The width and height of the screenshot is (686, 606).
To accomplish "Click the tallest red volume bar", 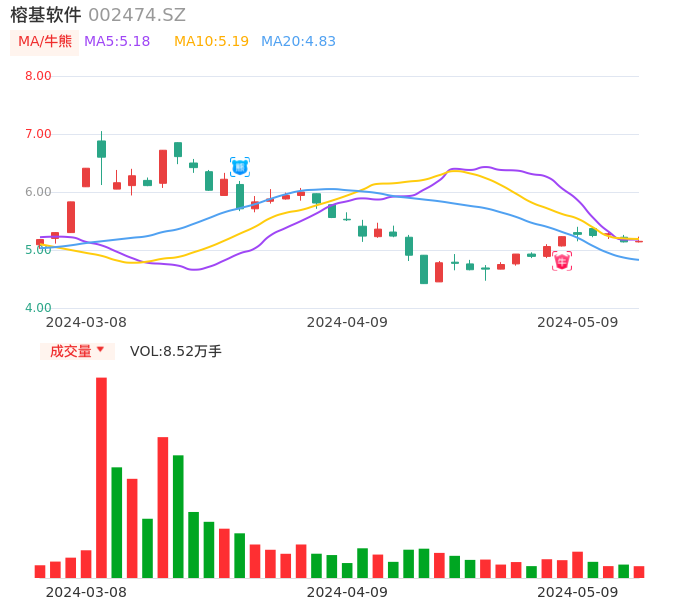I will point(101,477).
